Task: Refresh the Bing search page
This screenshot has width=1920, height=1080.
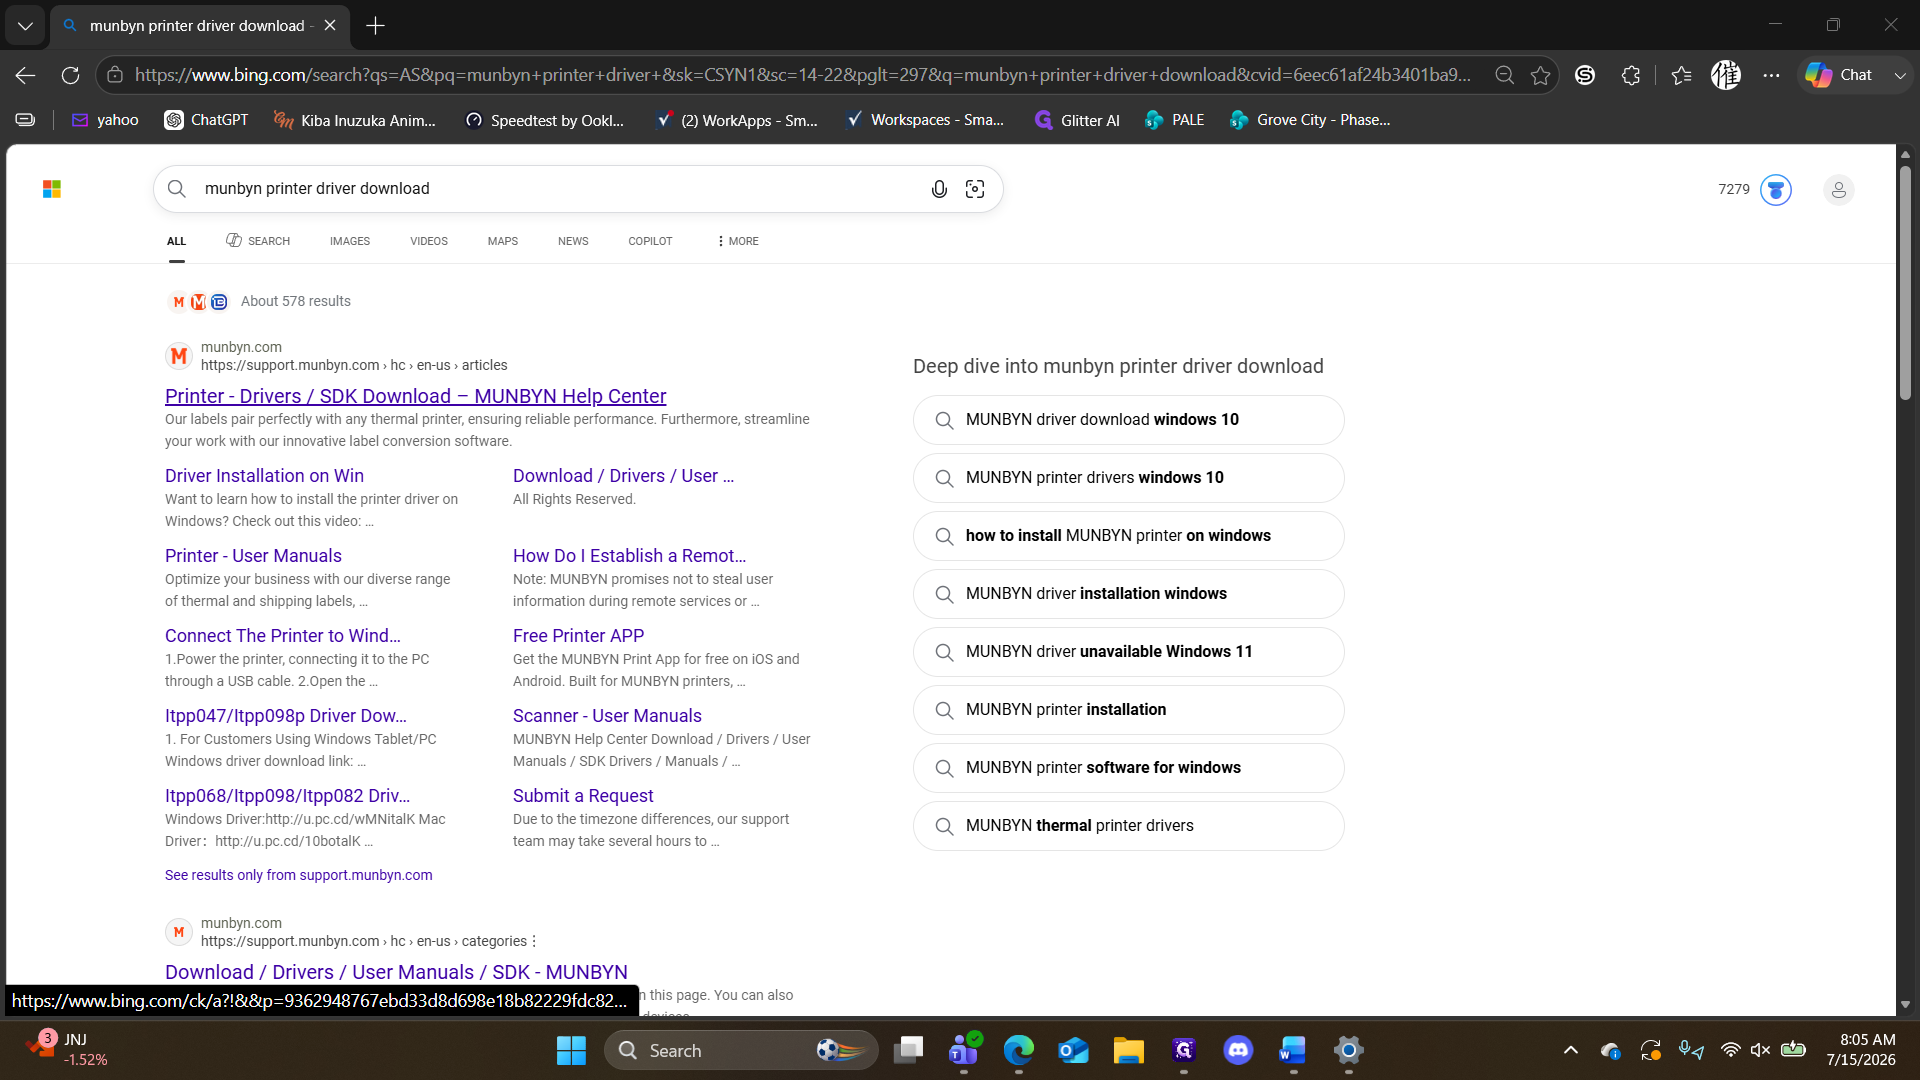Action: point(70,75)
